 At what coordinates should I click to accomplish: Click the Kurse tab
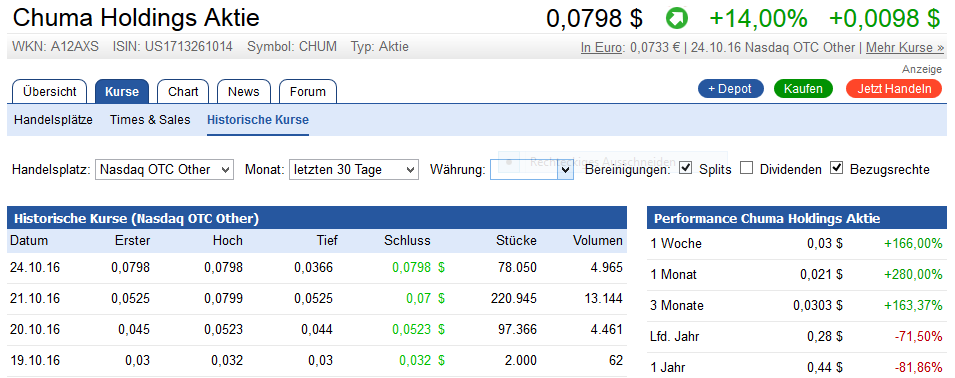tap(122, 91)
